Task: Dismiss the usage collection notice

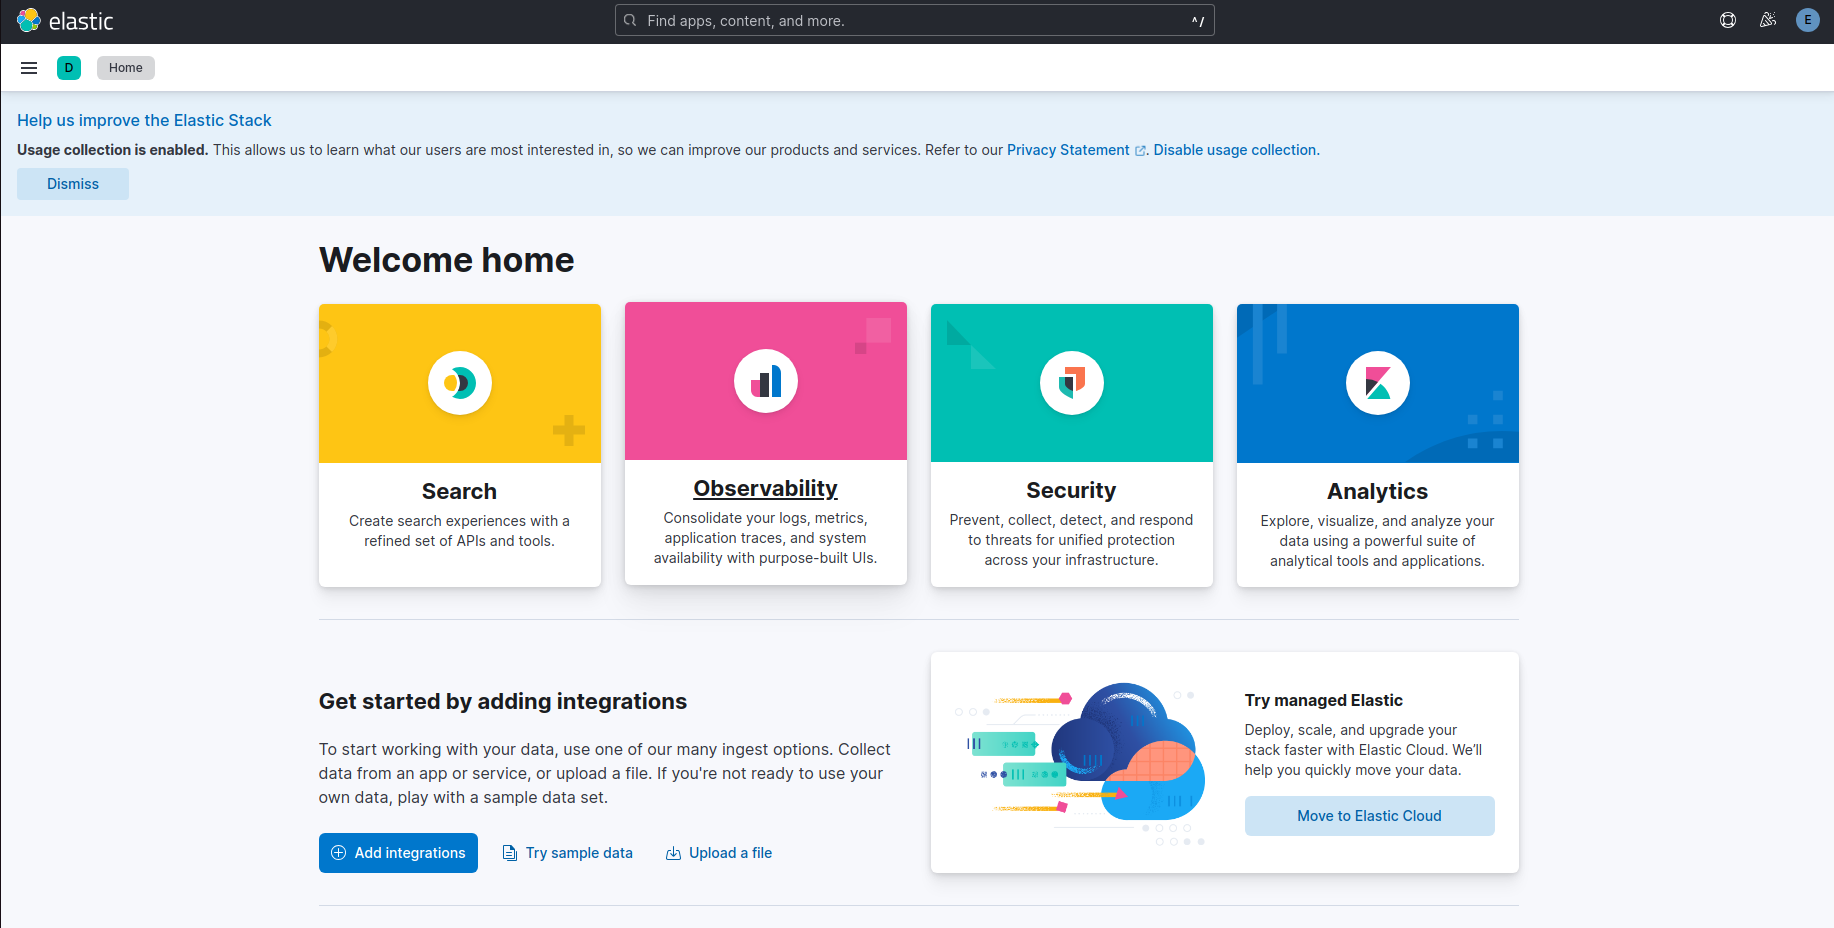Action: (x=73, y=184)
